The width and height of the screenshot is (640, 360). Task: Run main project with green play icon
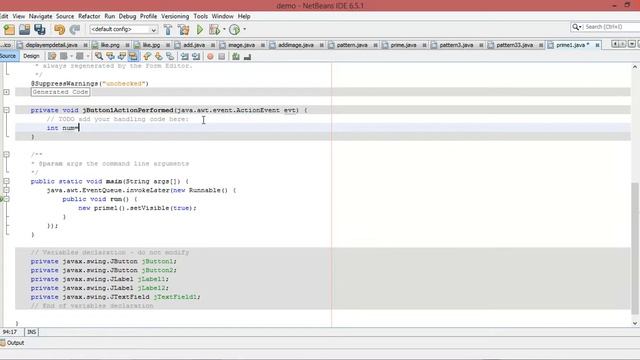[200, 29]
